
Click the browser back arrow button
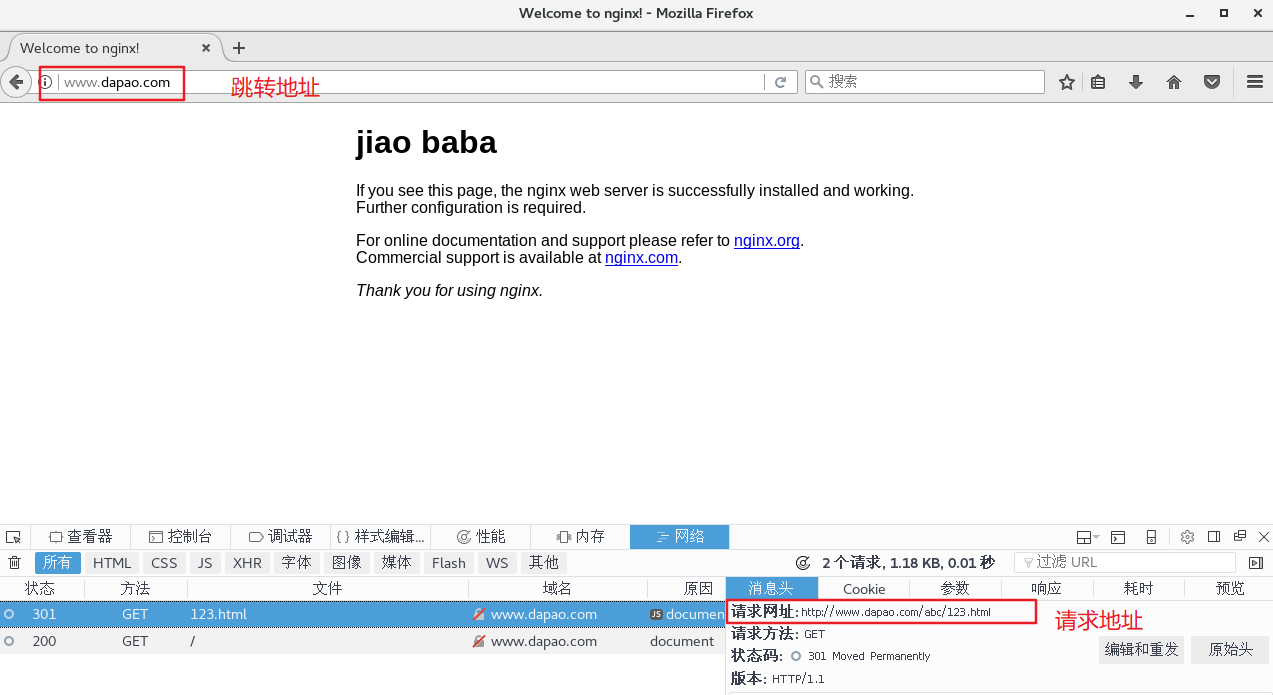16,82
